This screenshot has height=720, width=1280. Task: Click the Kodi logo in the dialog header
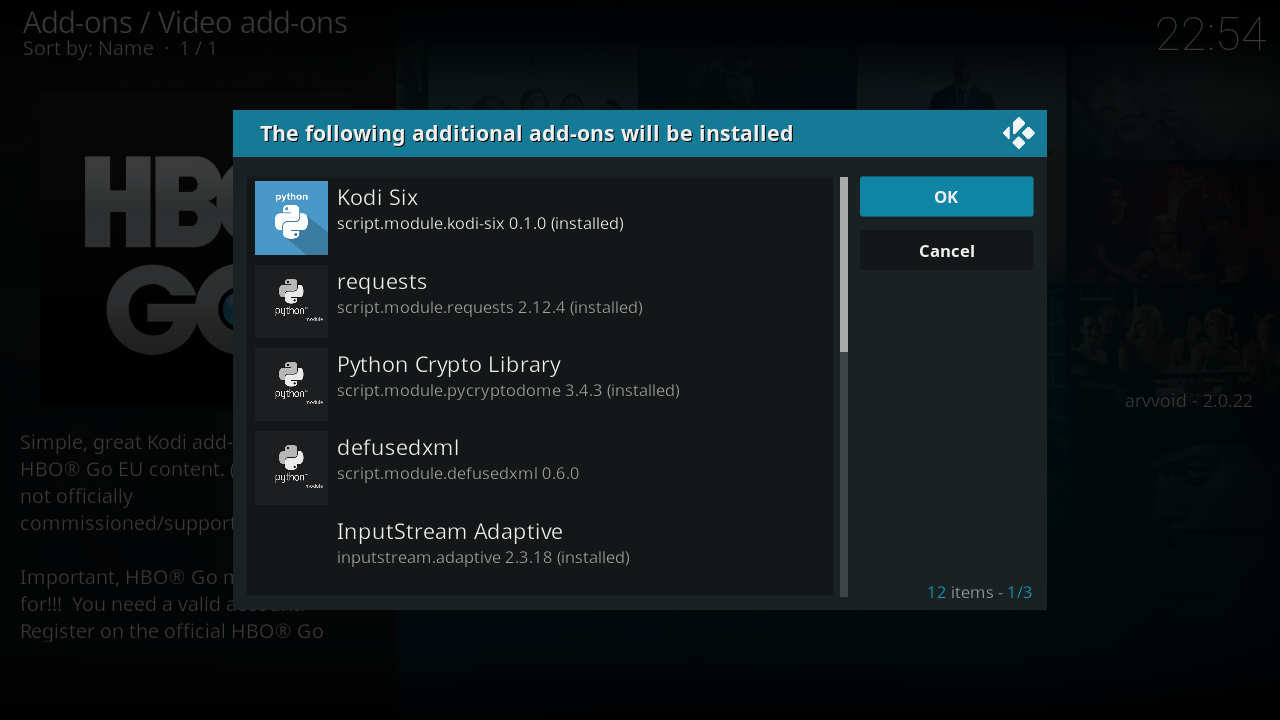pos(1018,133)
